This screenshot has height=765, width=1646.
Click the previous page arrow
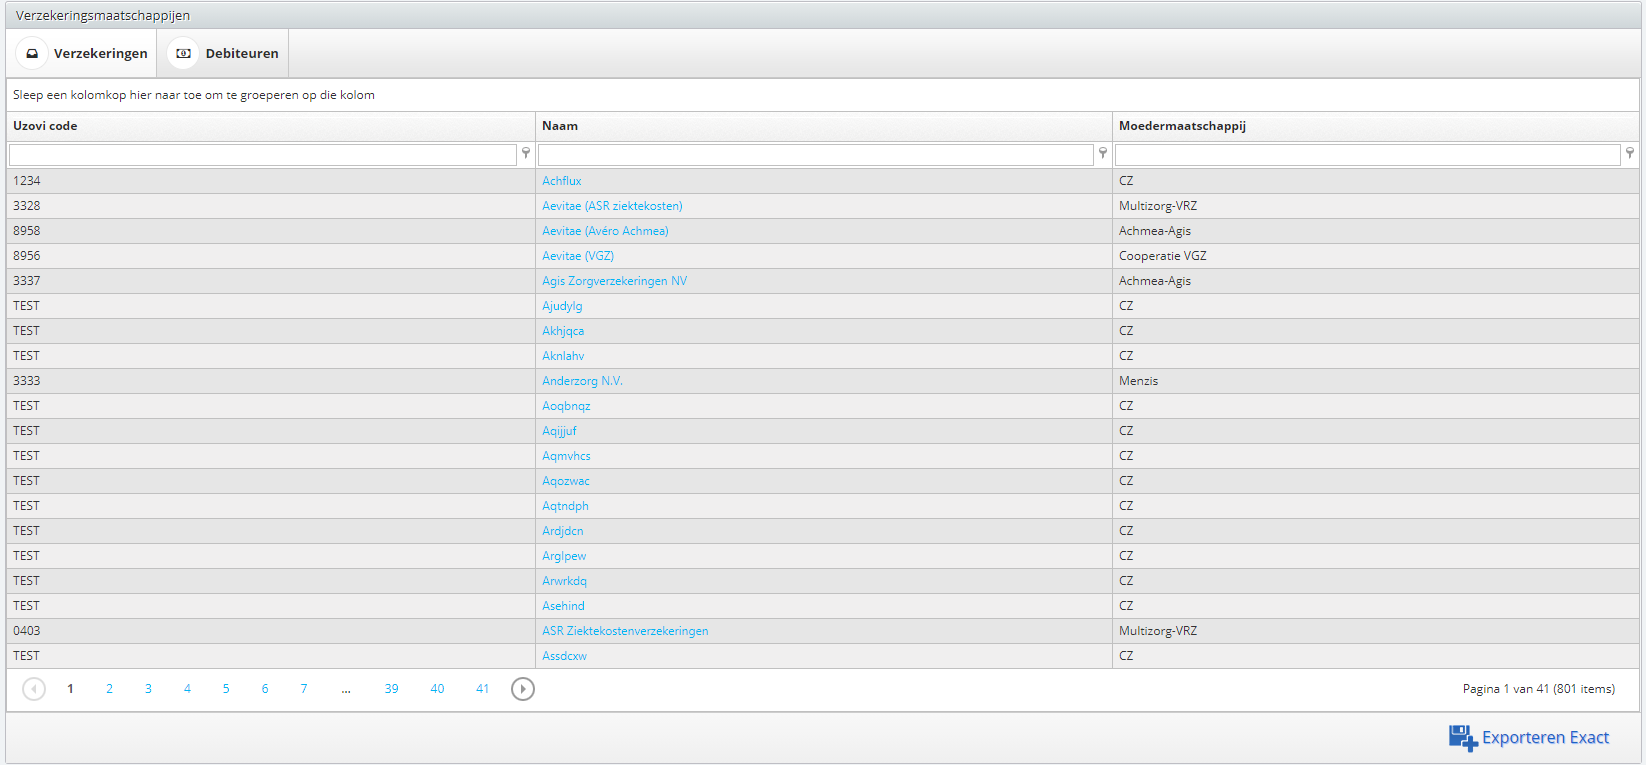click(x=34, y=689)
